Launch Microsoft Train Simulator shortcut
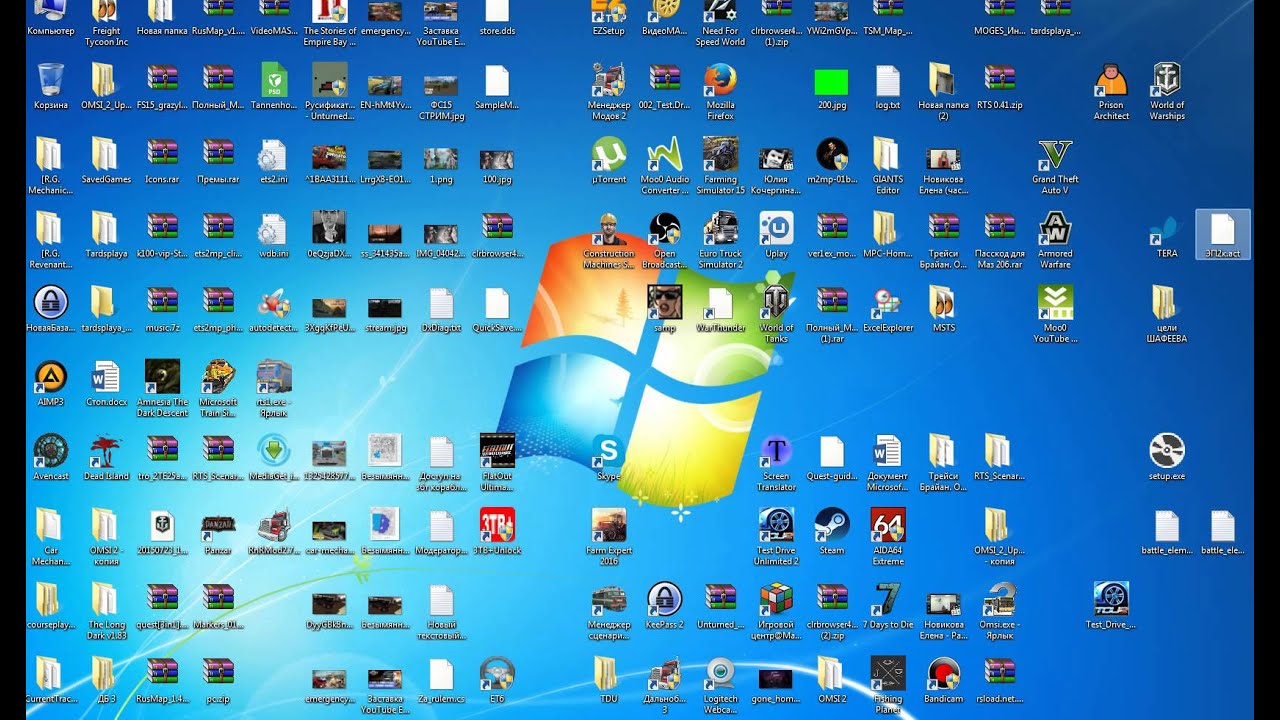 click(218, 388)
